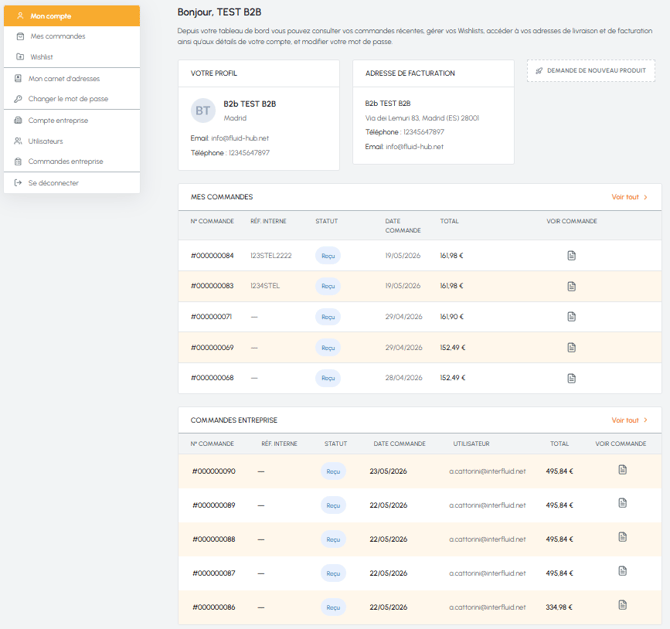Click the 334,98 € total of order #000000086
This screenshot has height=629, width=670.
(x=559, y=607)
